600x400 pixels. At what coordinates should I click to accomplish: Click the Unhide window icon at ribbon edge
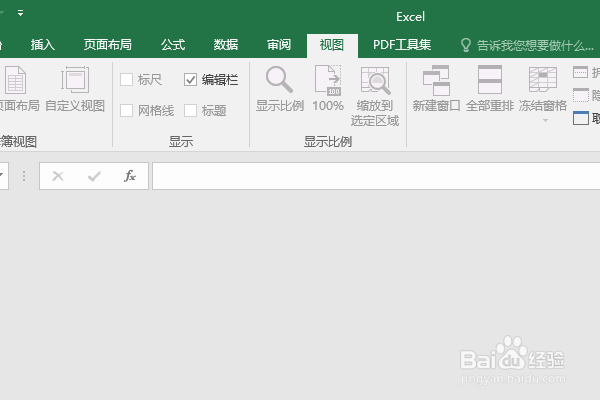[580, 118]
